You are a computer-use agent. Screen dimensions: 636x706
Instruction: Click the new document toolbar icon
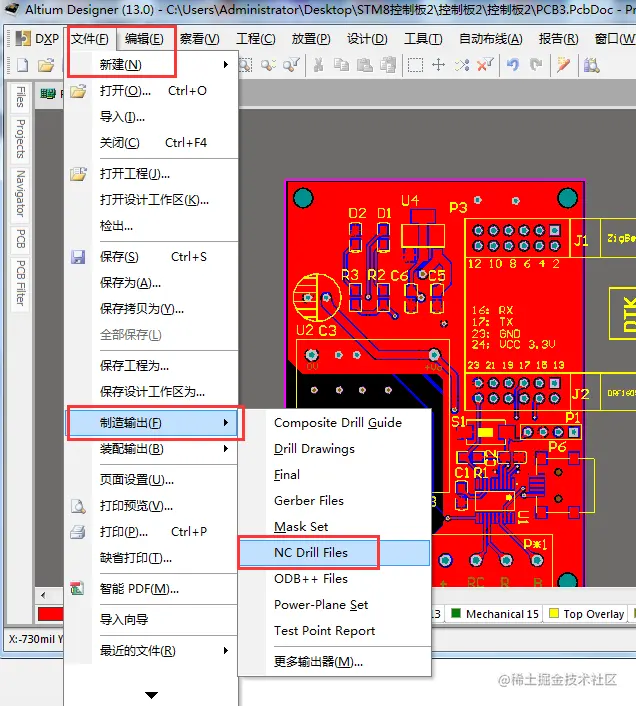(23, 65)
